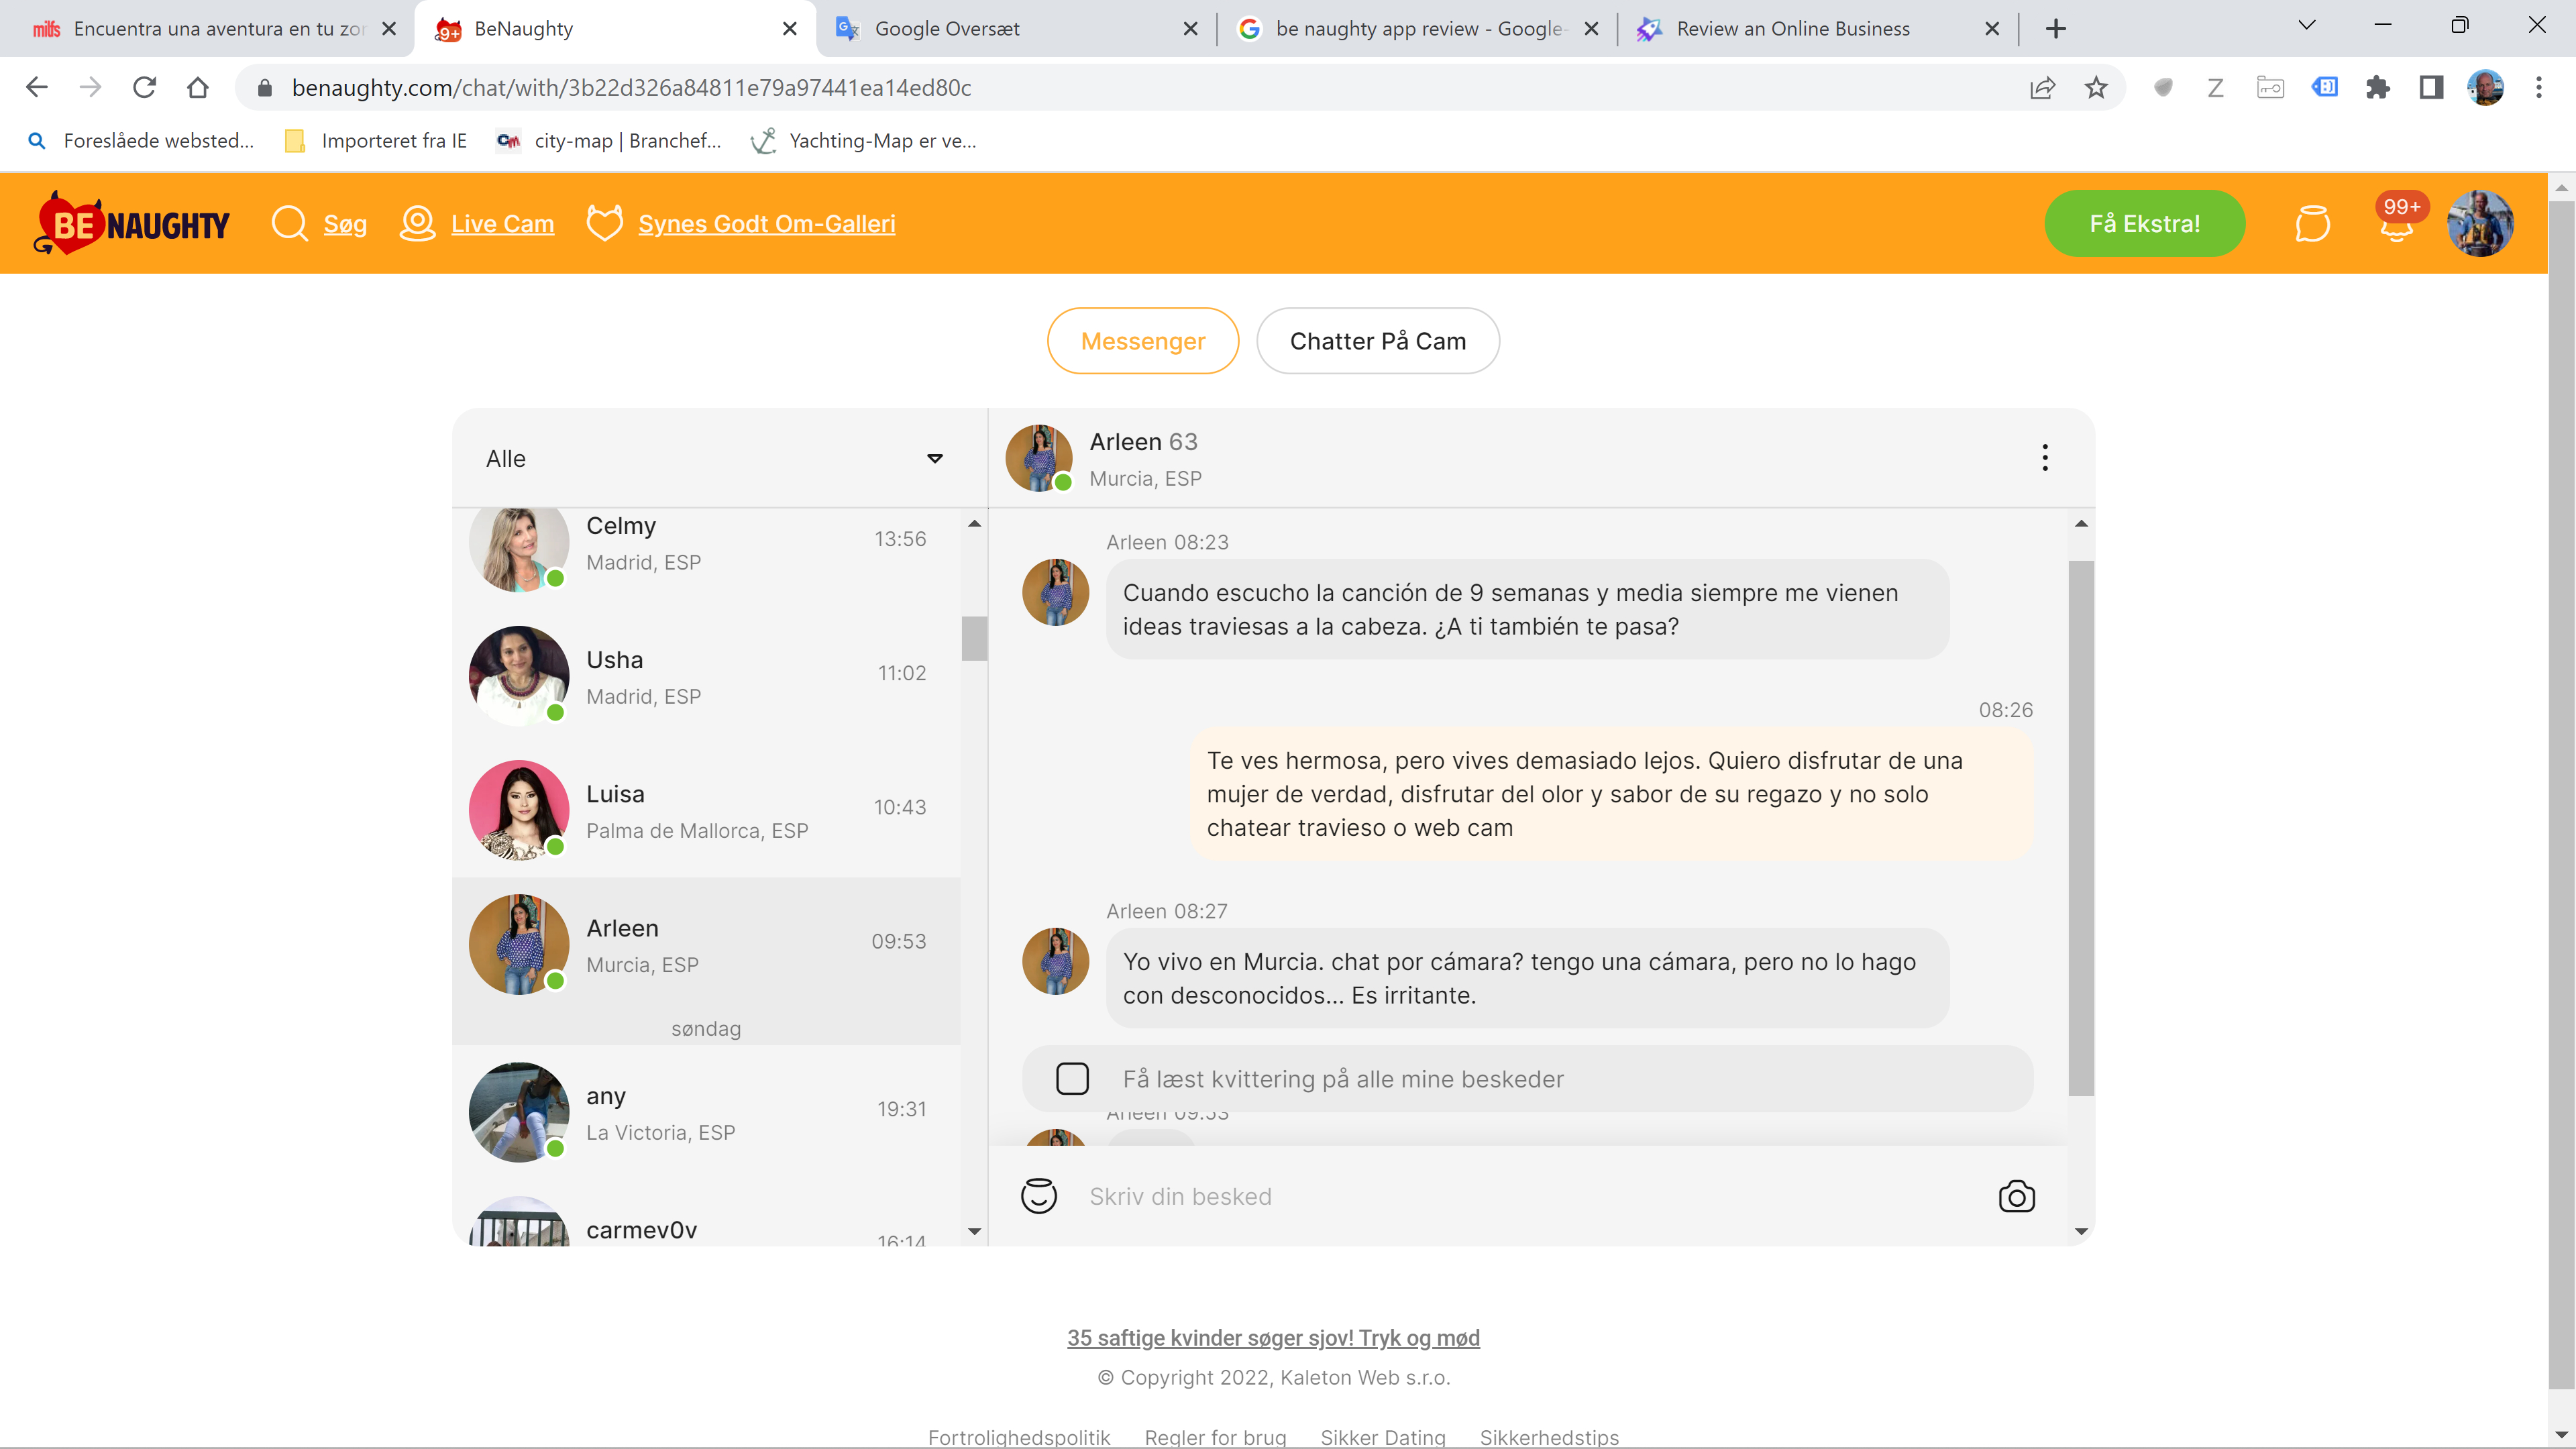2576x1449 pixels.
Task: Open conversation with any from La Victoria
Action: (706, 1112)
